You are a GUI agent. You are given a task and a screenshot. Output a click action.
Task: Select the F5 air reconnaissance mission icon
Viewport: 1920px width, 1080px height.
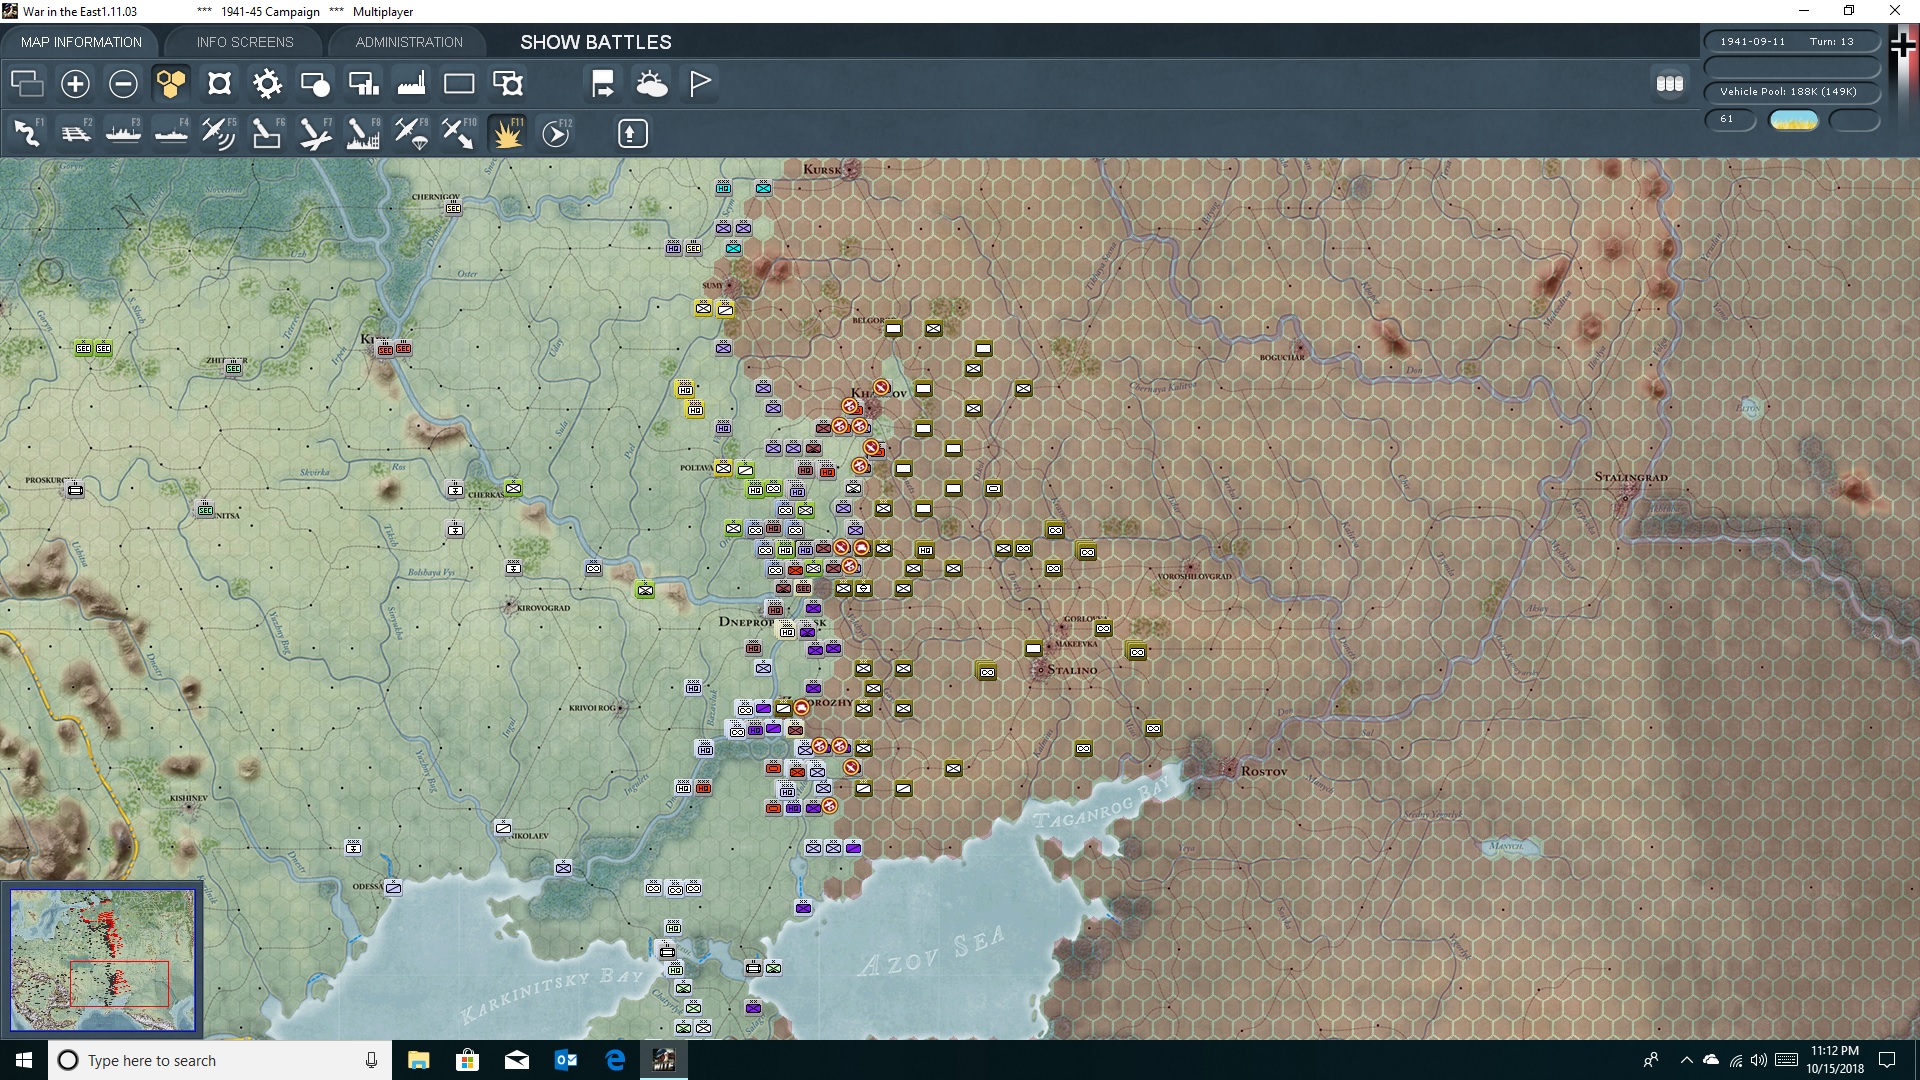(x=219, y=133)
